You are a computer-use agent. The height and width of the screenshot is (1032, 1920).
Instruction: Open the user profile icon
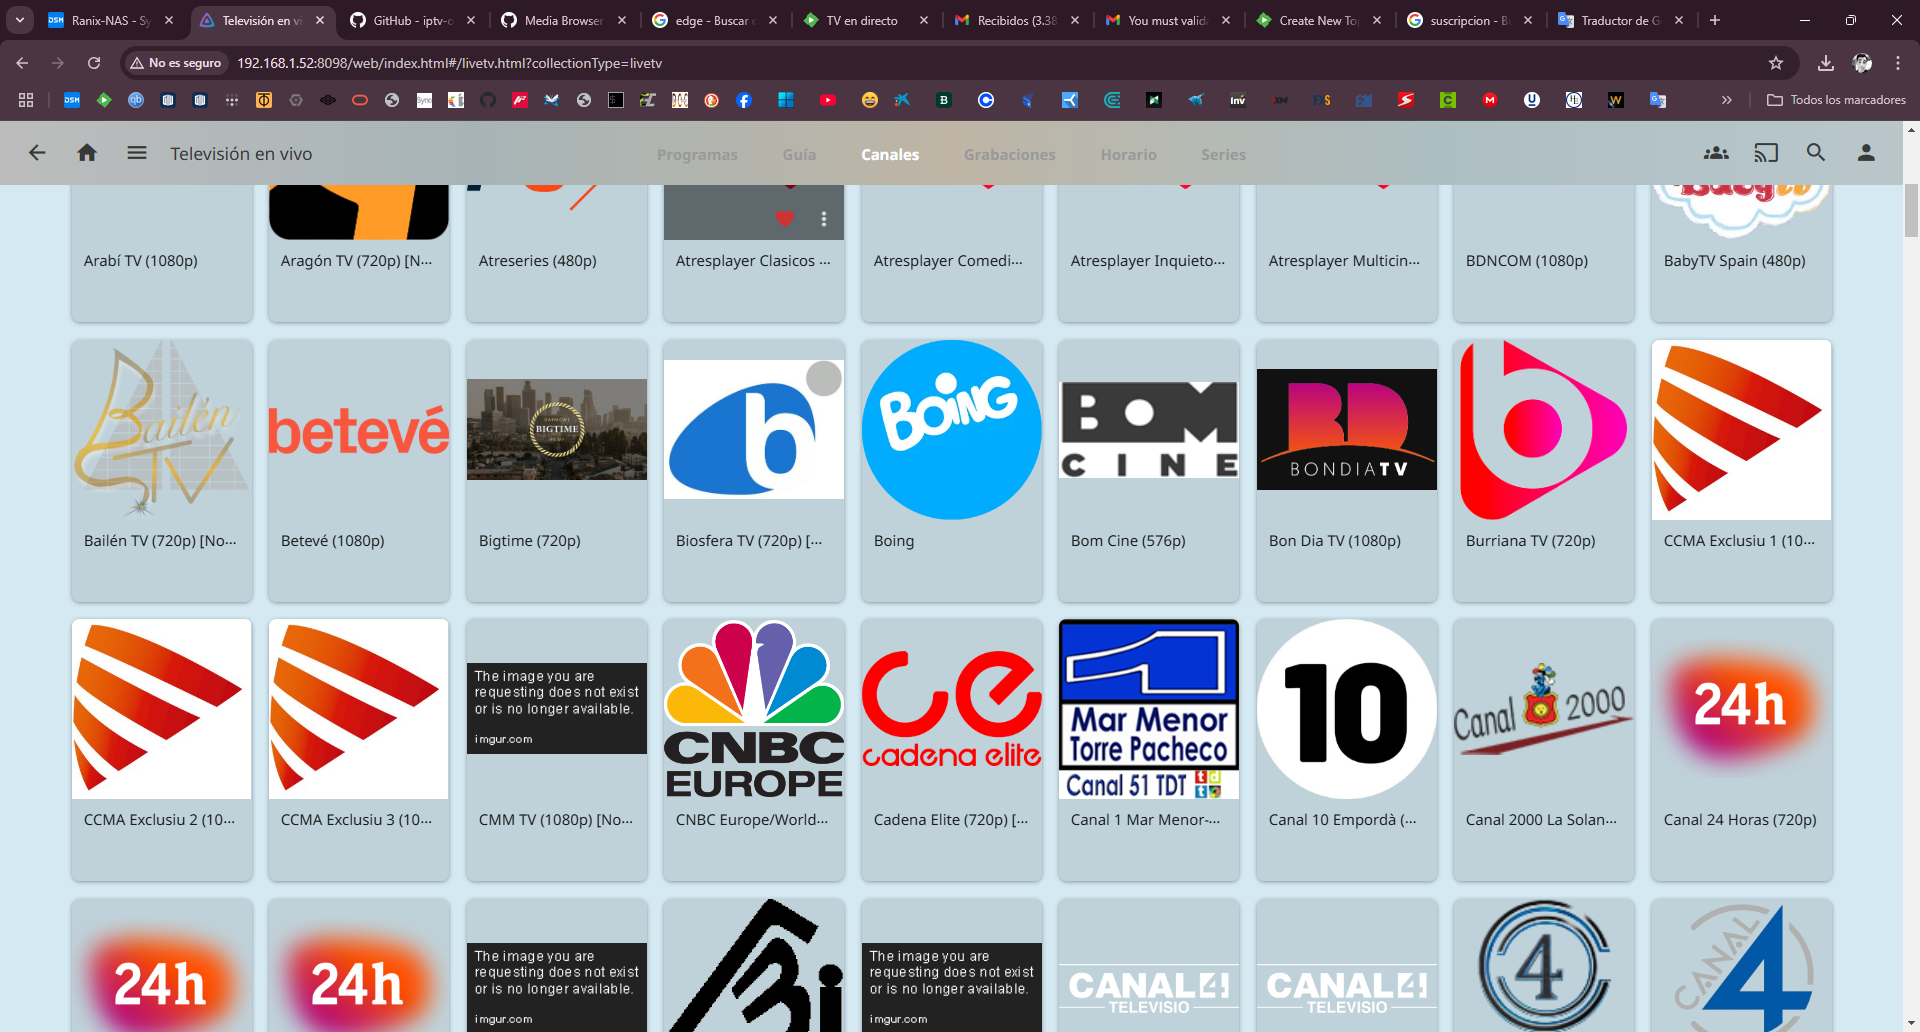coord(1866,153)
